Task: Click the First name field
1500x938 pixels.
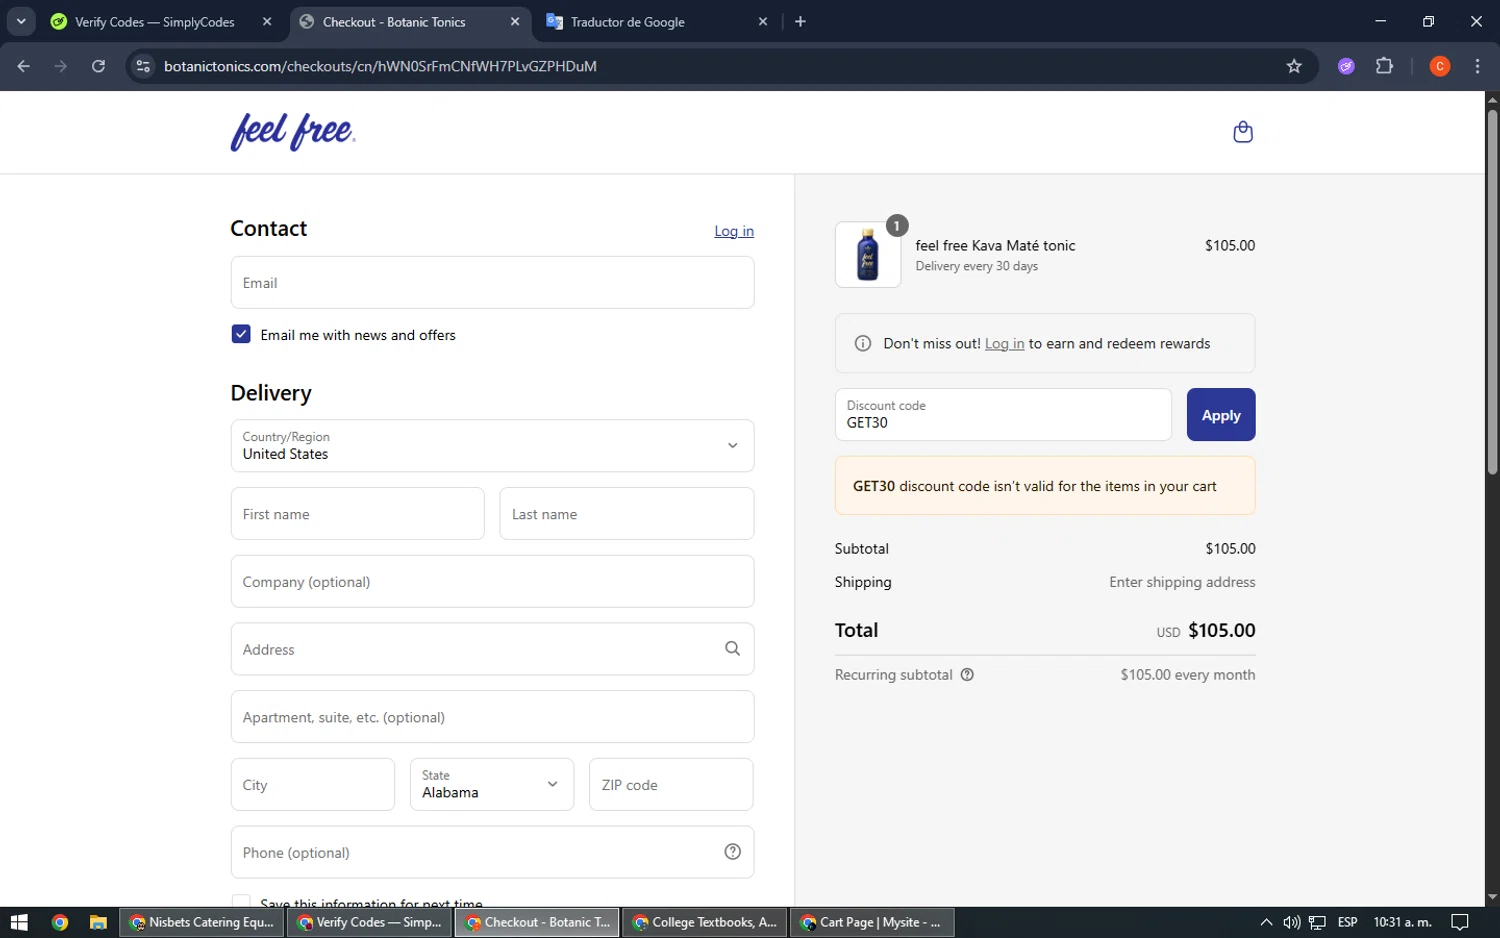Action: coord(357,514)
